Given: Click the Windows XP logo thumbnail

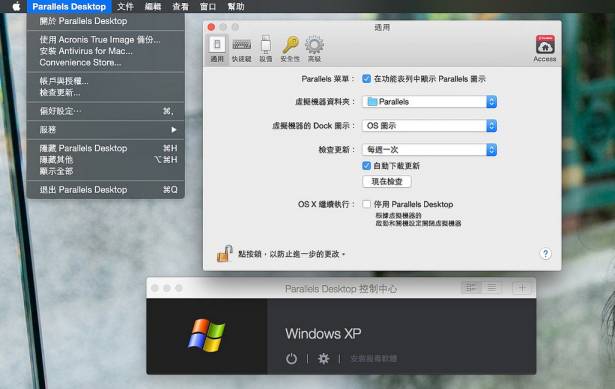Looking at the screenshot, I should coord(206,335).
